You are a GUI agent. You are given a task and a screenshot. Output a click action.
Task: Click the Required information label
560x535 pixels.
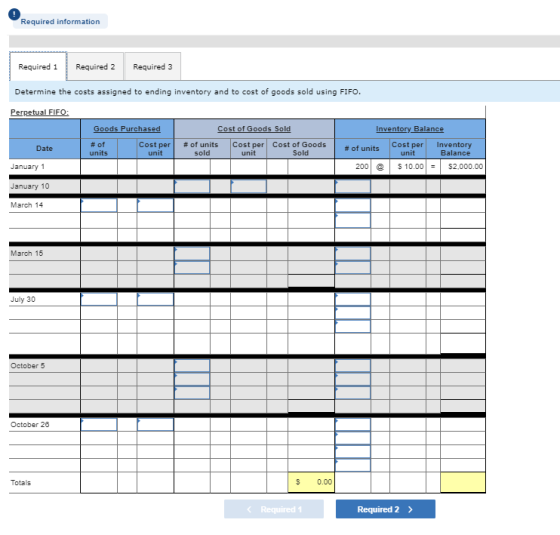(60, 21)
